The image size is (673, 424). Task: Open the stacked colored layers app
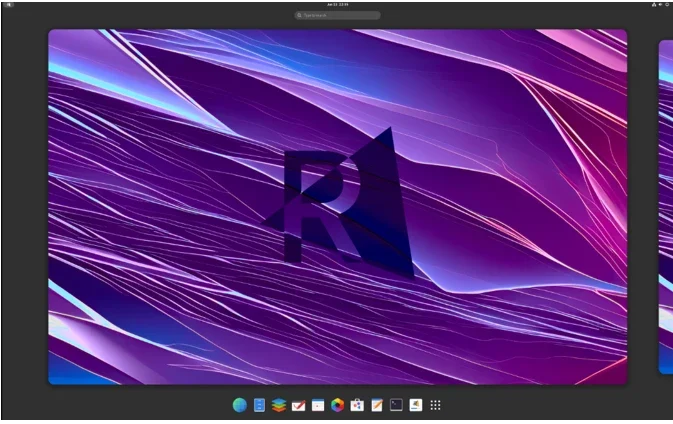[x=279, y=405]
